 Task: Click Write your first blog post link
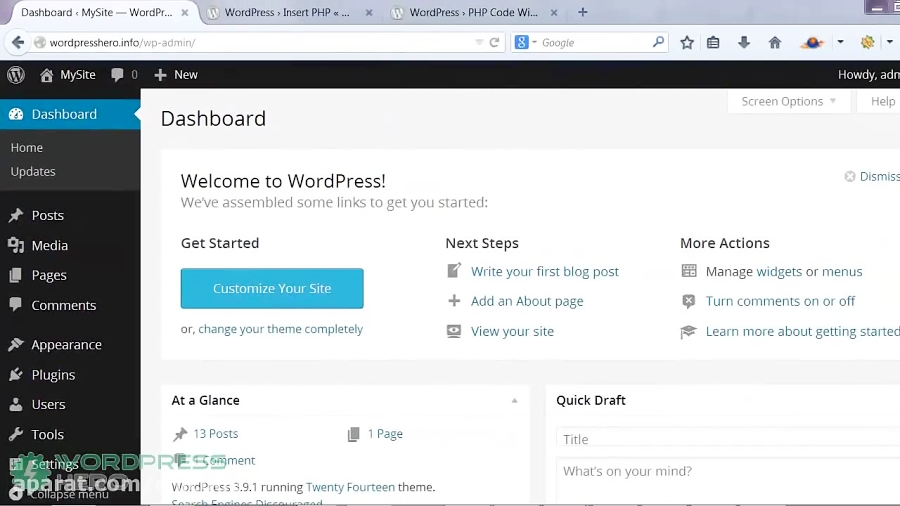tap(545, 271)
